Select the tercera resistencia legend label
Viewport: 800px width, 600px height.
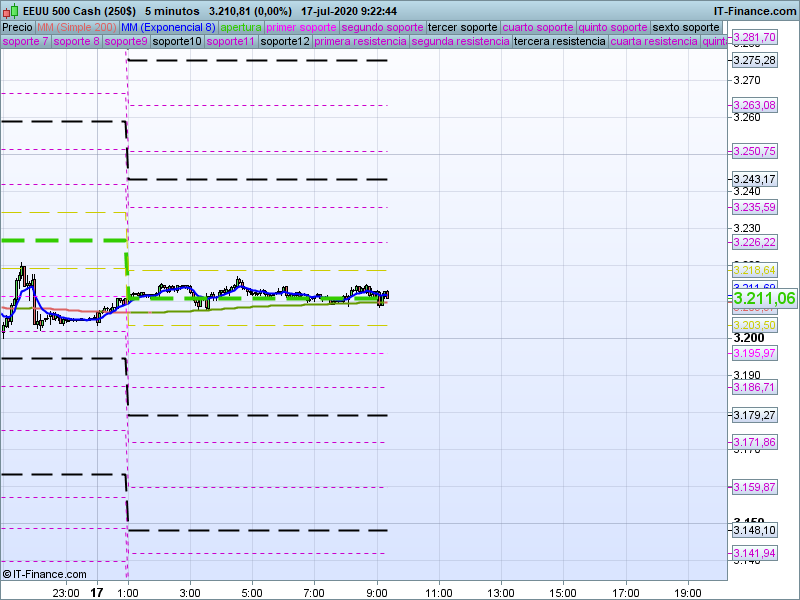(x=559, y=42)
